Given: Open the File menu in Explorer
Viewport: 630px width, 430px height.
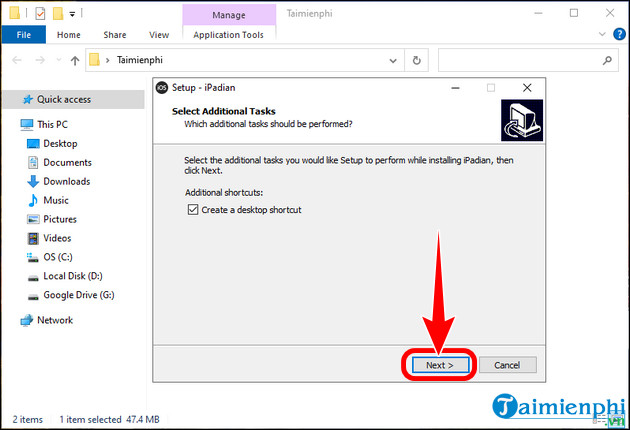Looking at the screenshot, I should [x=24, y=35].
